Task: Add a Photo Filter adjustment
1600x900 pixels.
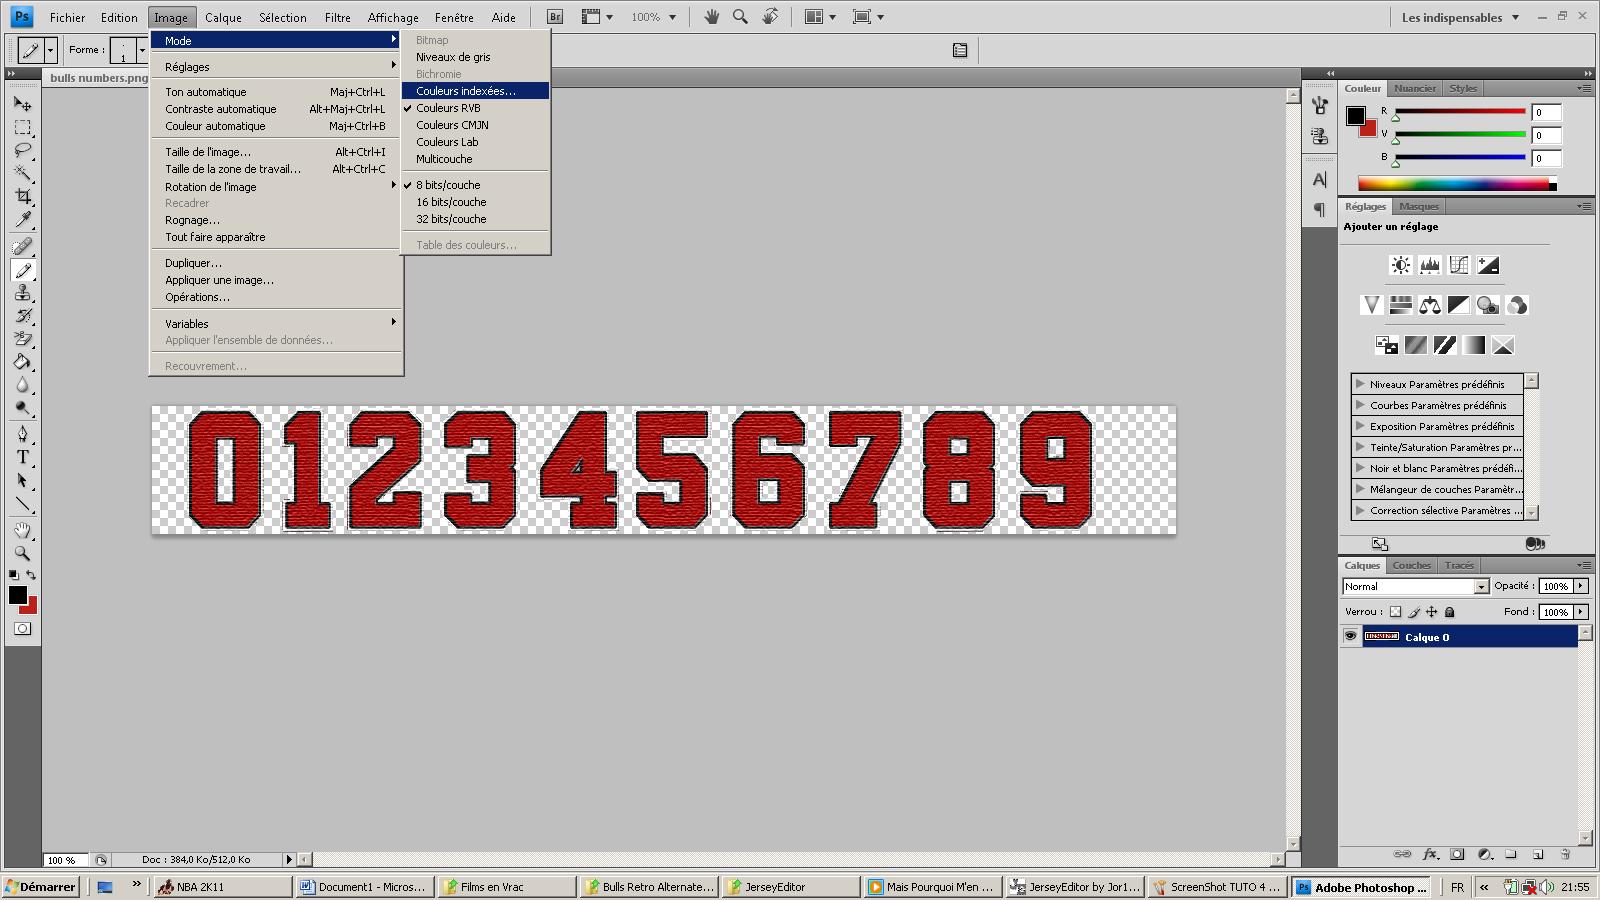Action: coord(1488,305)
